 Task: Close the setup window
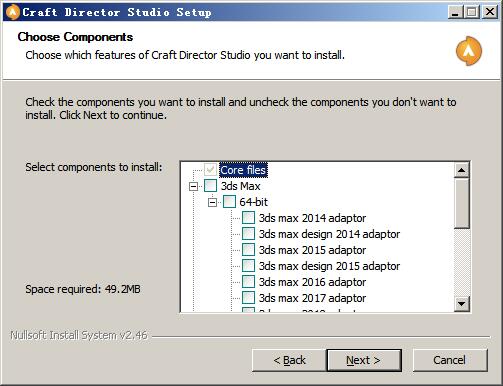point(490,12)
